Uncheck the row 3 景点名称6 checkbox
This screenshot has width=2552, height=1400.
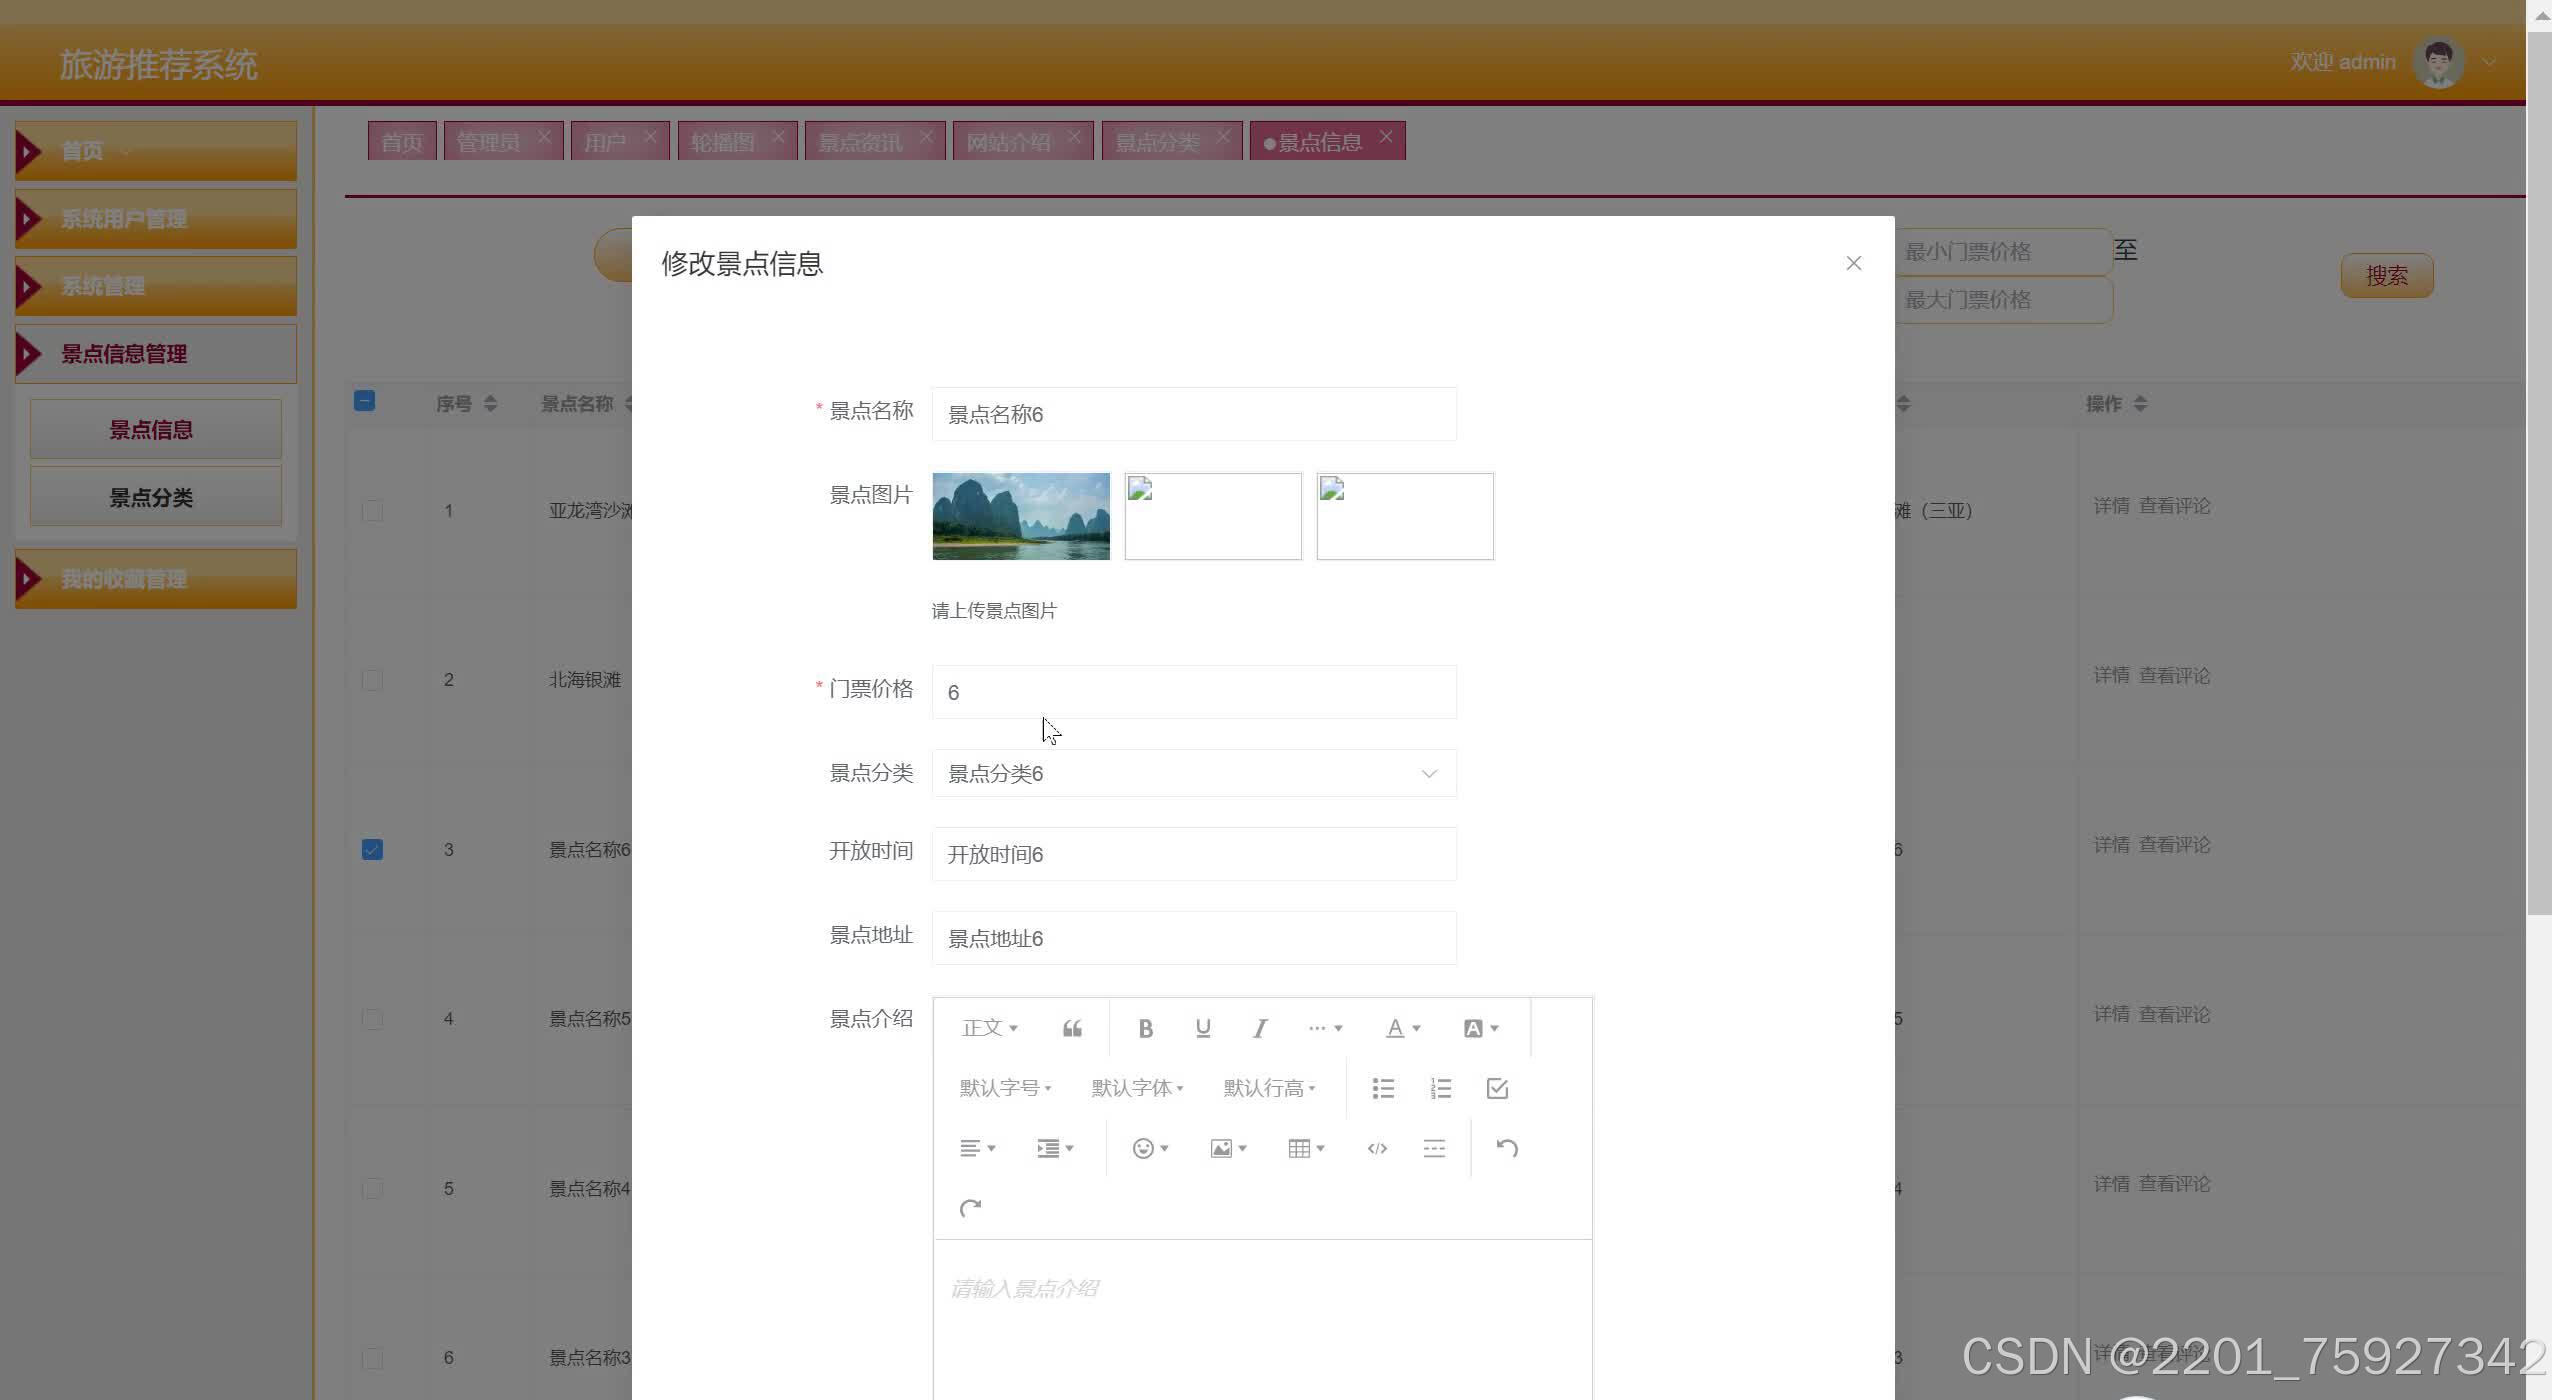point(372,849)
